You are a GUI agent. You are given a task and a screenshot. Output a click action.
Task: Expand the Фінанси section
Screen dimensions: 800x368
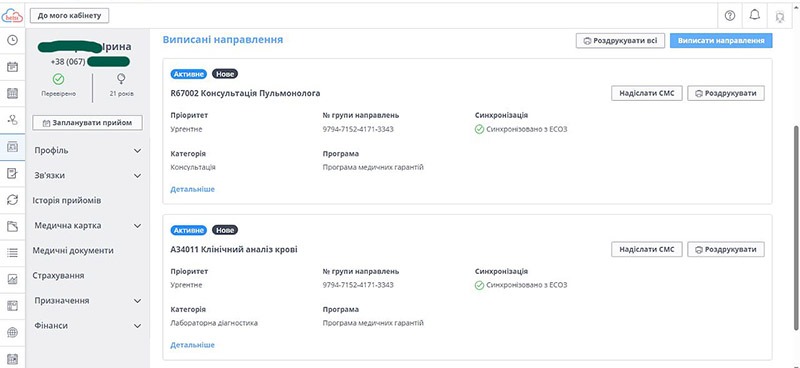point(87,326)
